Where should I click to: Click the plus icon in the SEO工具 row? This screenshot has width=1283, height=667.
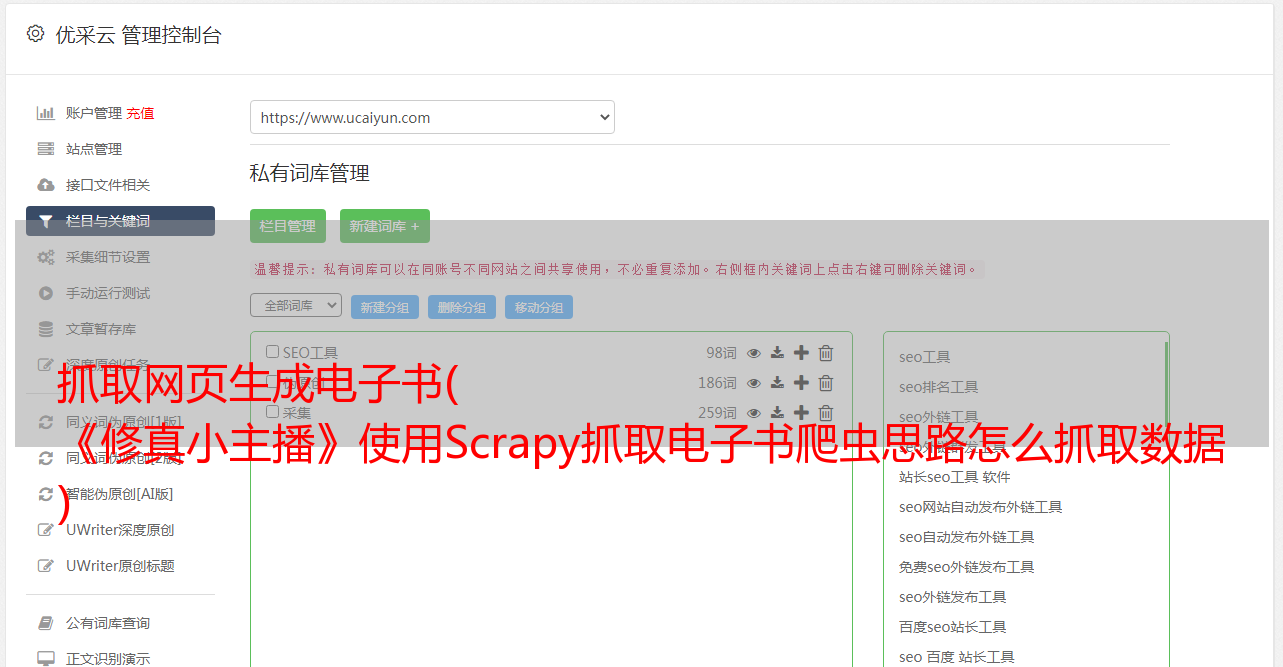point(801,353)
